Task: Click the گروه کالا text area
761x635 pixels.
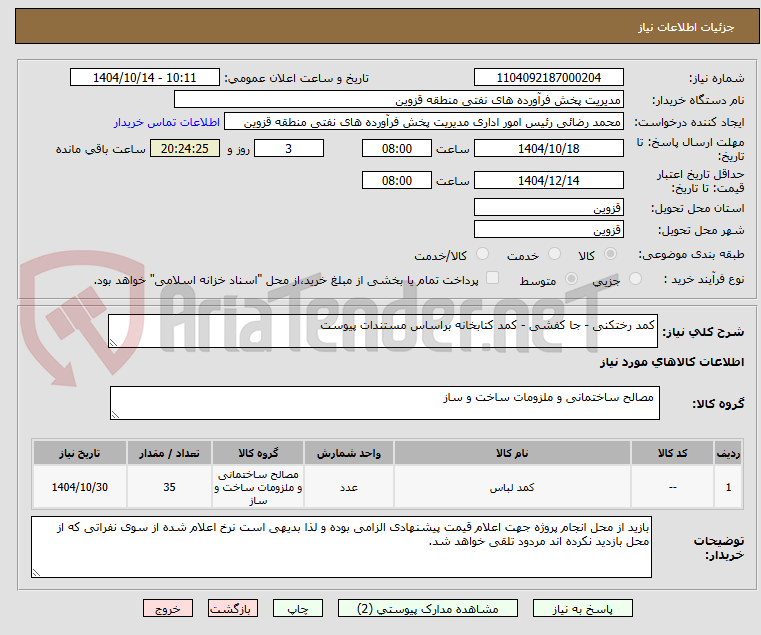Action: click(384, 403)
